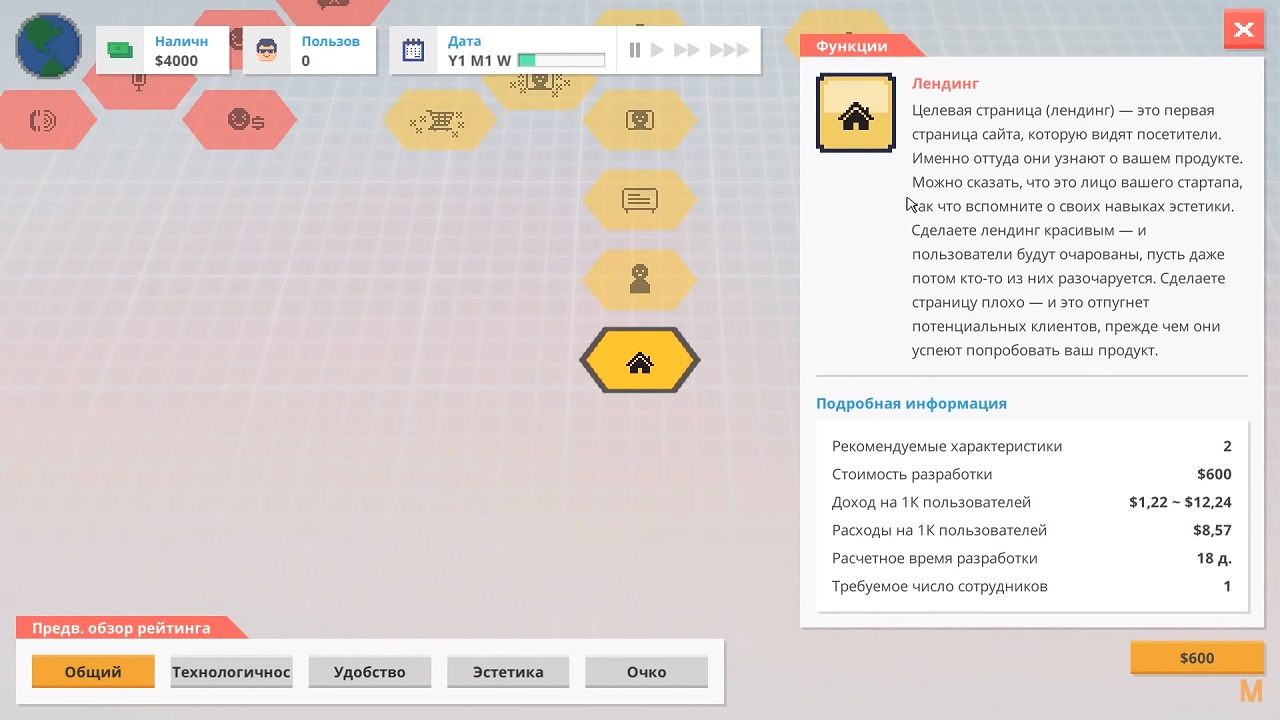
Task: Switch to the Технологичнос rating tab
Action: pyautogui.click(x=231, y=672)
